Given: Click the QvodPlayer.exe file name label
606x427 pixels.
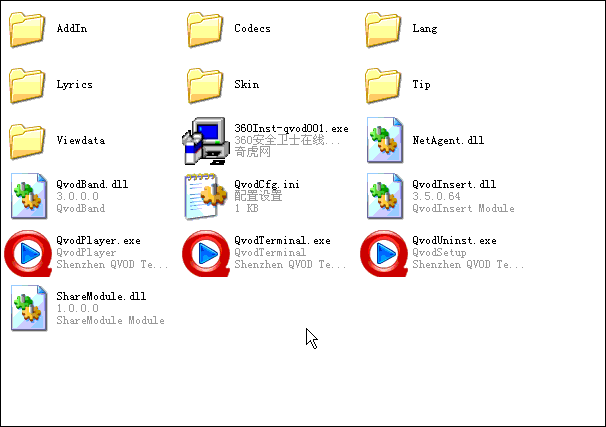Looking at the screenshot, I should (x=98, y=241).
